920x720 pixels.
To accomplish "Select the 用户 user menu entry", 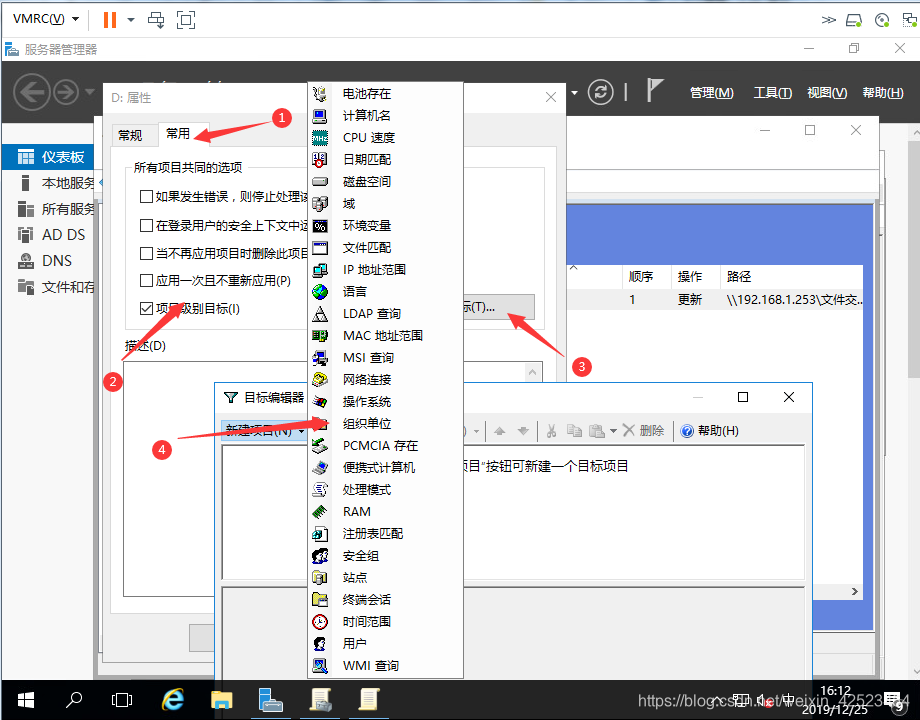I will pos(385,644).
